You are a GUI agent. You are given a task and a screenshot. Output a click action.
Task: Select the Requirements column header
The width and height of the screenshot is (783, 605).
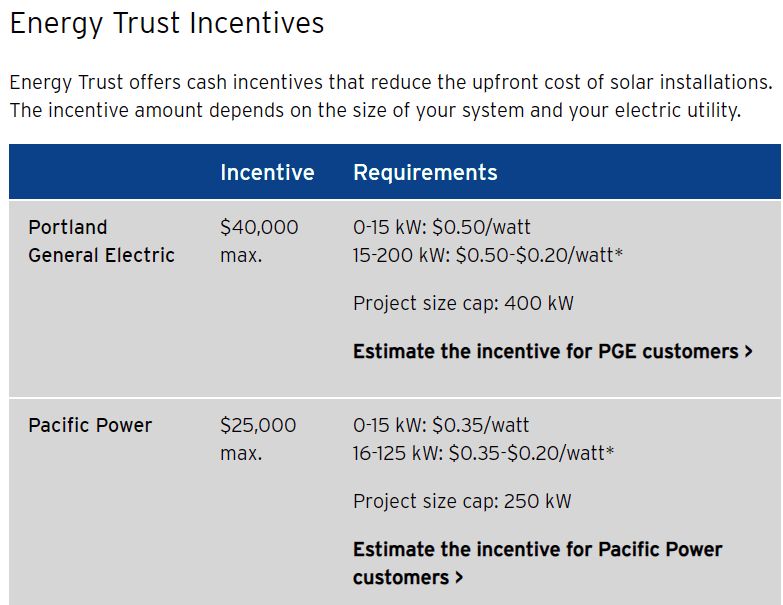[x=425, y=173]
